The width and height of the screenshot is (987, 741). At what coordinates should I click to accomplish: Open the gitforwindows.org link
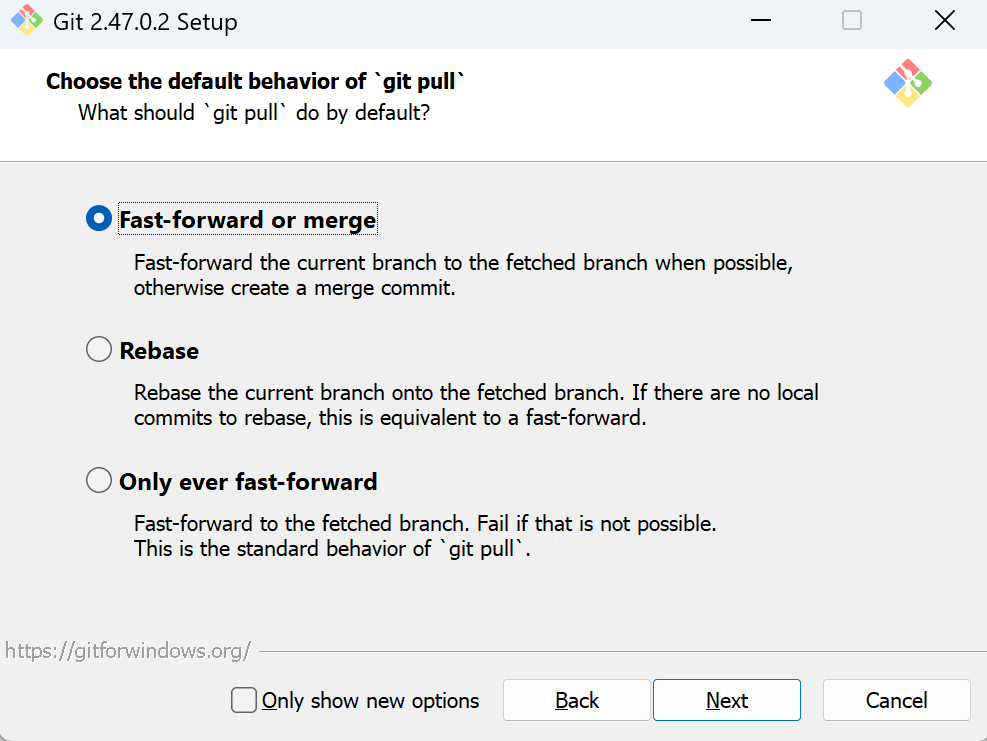pyautogui.click(x=127, y=651)
